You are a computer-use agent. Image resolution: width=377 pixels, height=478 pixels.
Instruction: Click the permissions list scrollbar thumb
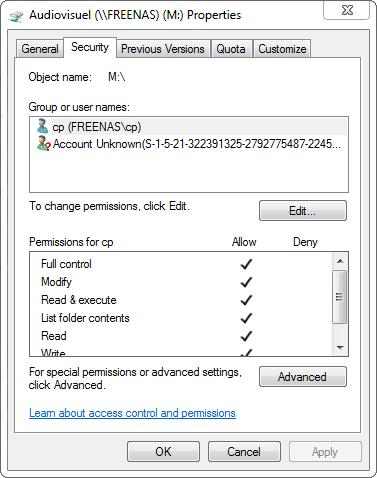point(340,297)
